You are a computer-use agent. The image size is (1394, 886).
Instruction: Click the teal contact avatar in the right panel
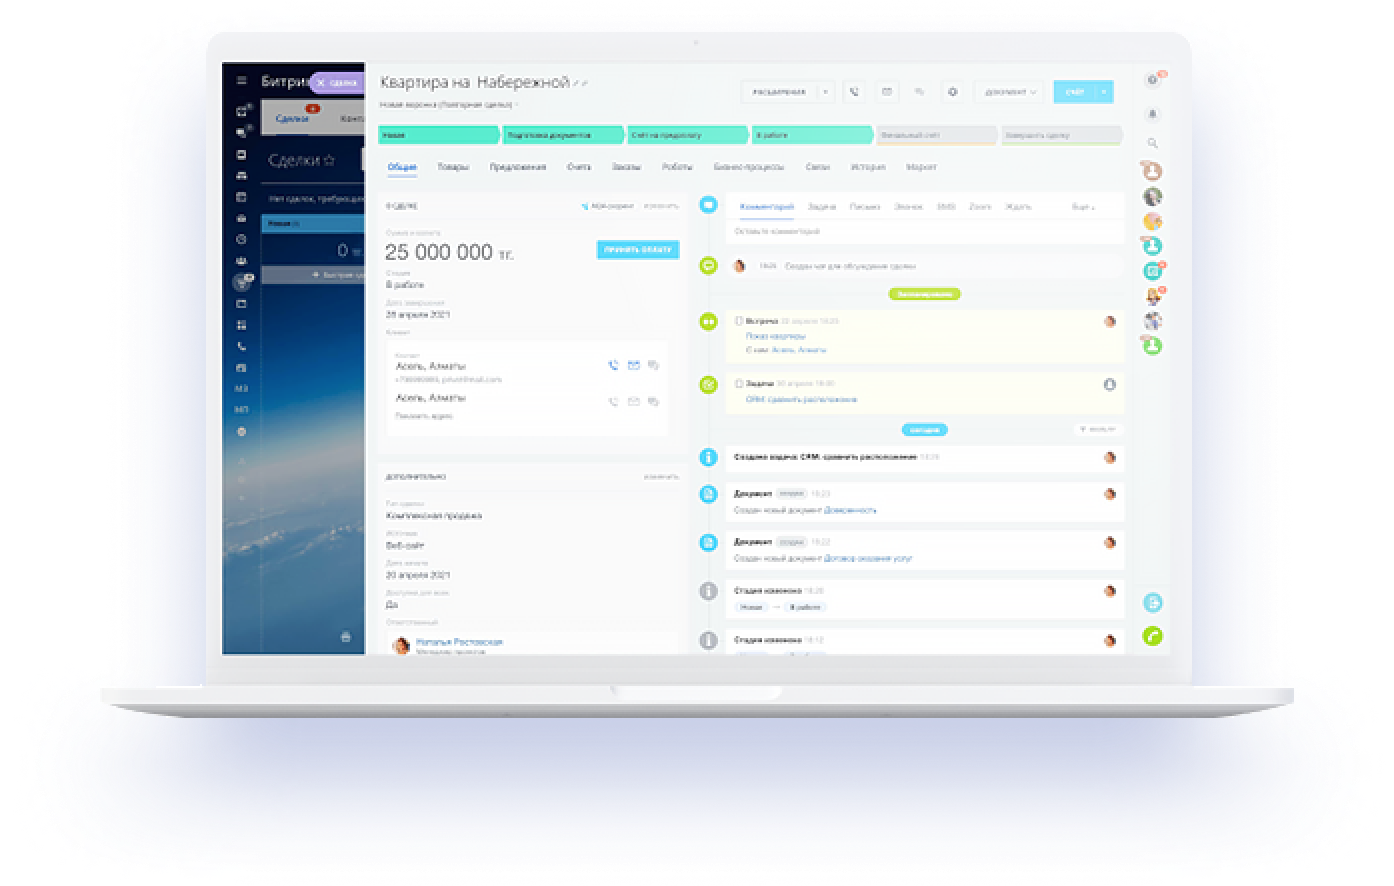tap(1153, 246)
